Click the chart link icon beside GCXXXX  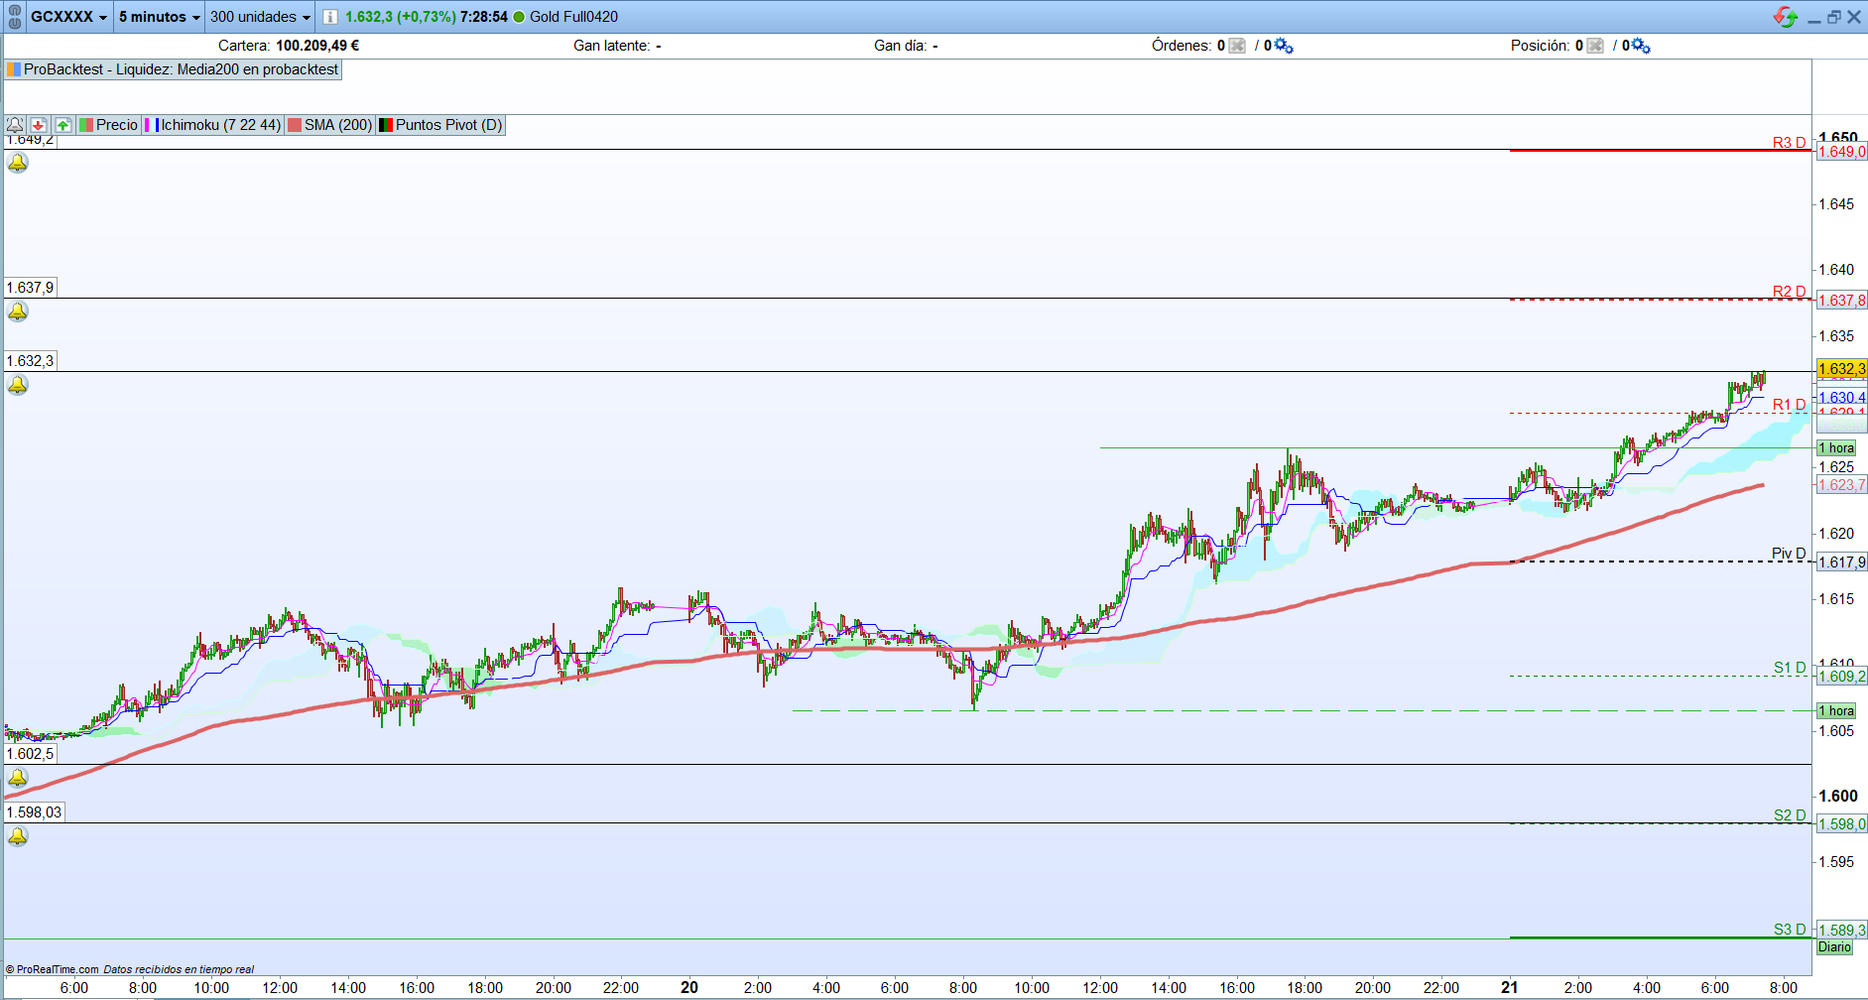coord(14,17)
